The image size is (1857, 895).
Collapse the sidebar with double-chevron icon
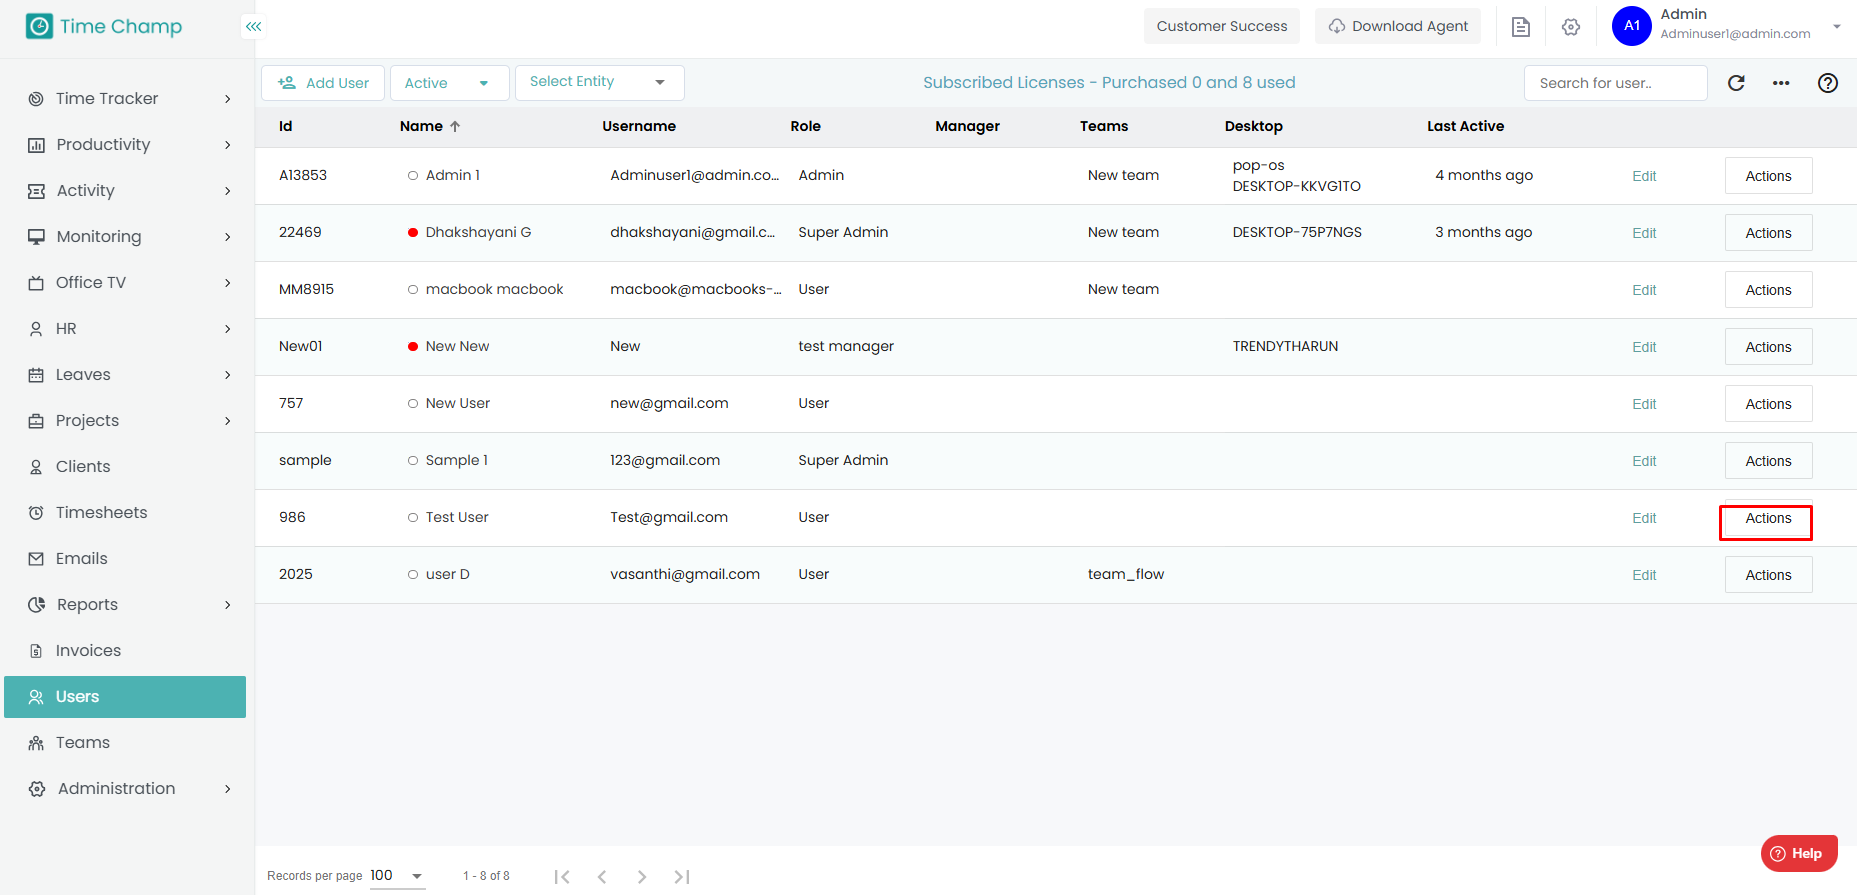pos(254,27)
